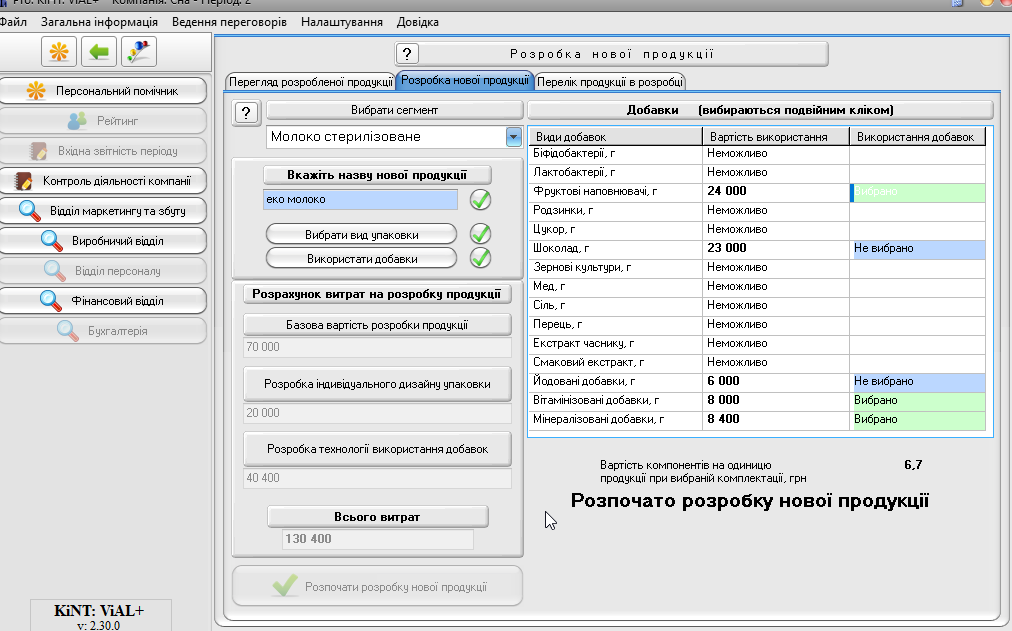Click green checkmark next to additives button
1012x631 pixels.
[x=480, y=257]
